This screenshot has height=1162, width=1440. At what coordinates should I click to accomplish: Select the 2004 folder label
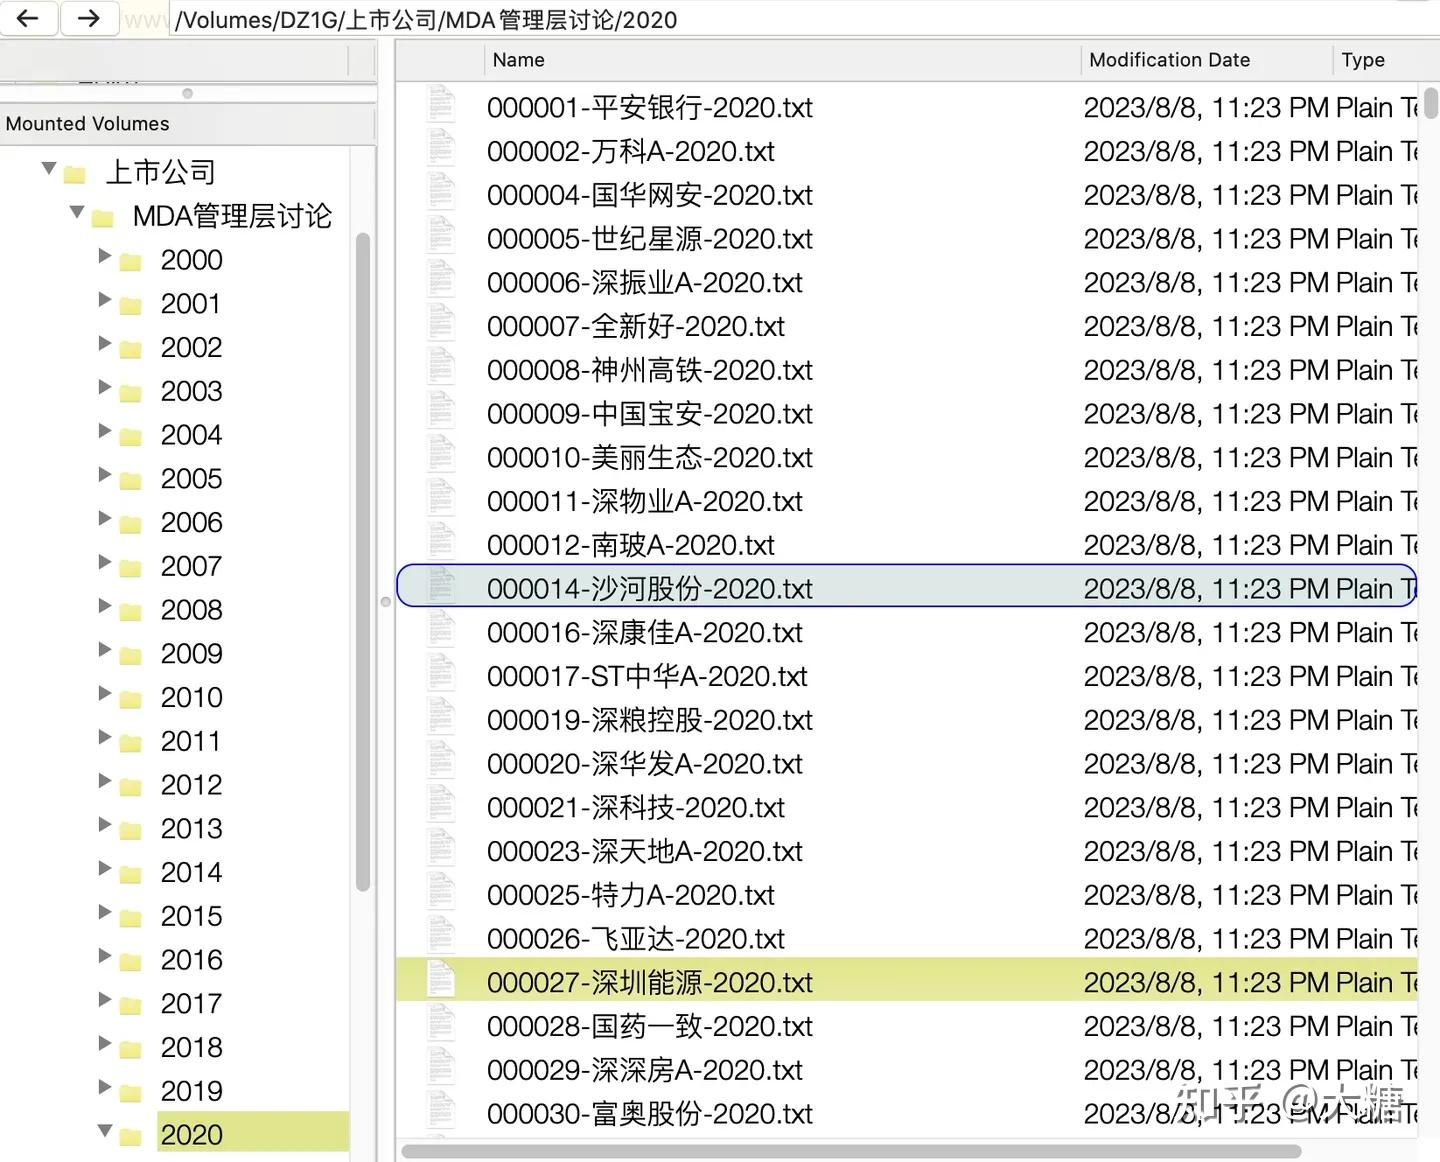pos(191,435)
